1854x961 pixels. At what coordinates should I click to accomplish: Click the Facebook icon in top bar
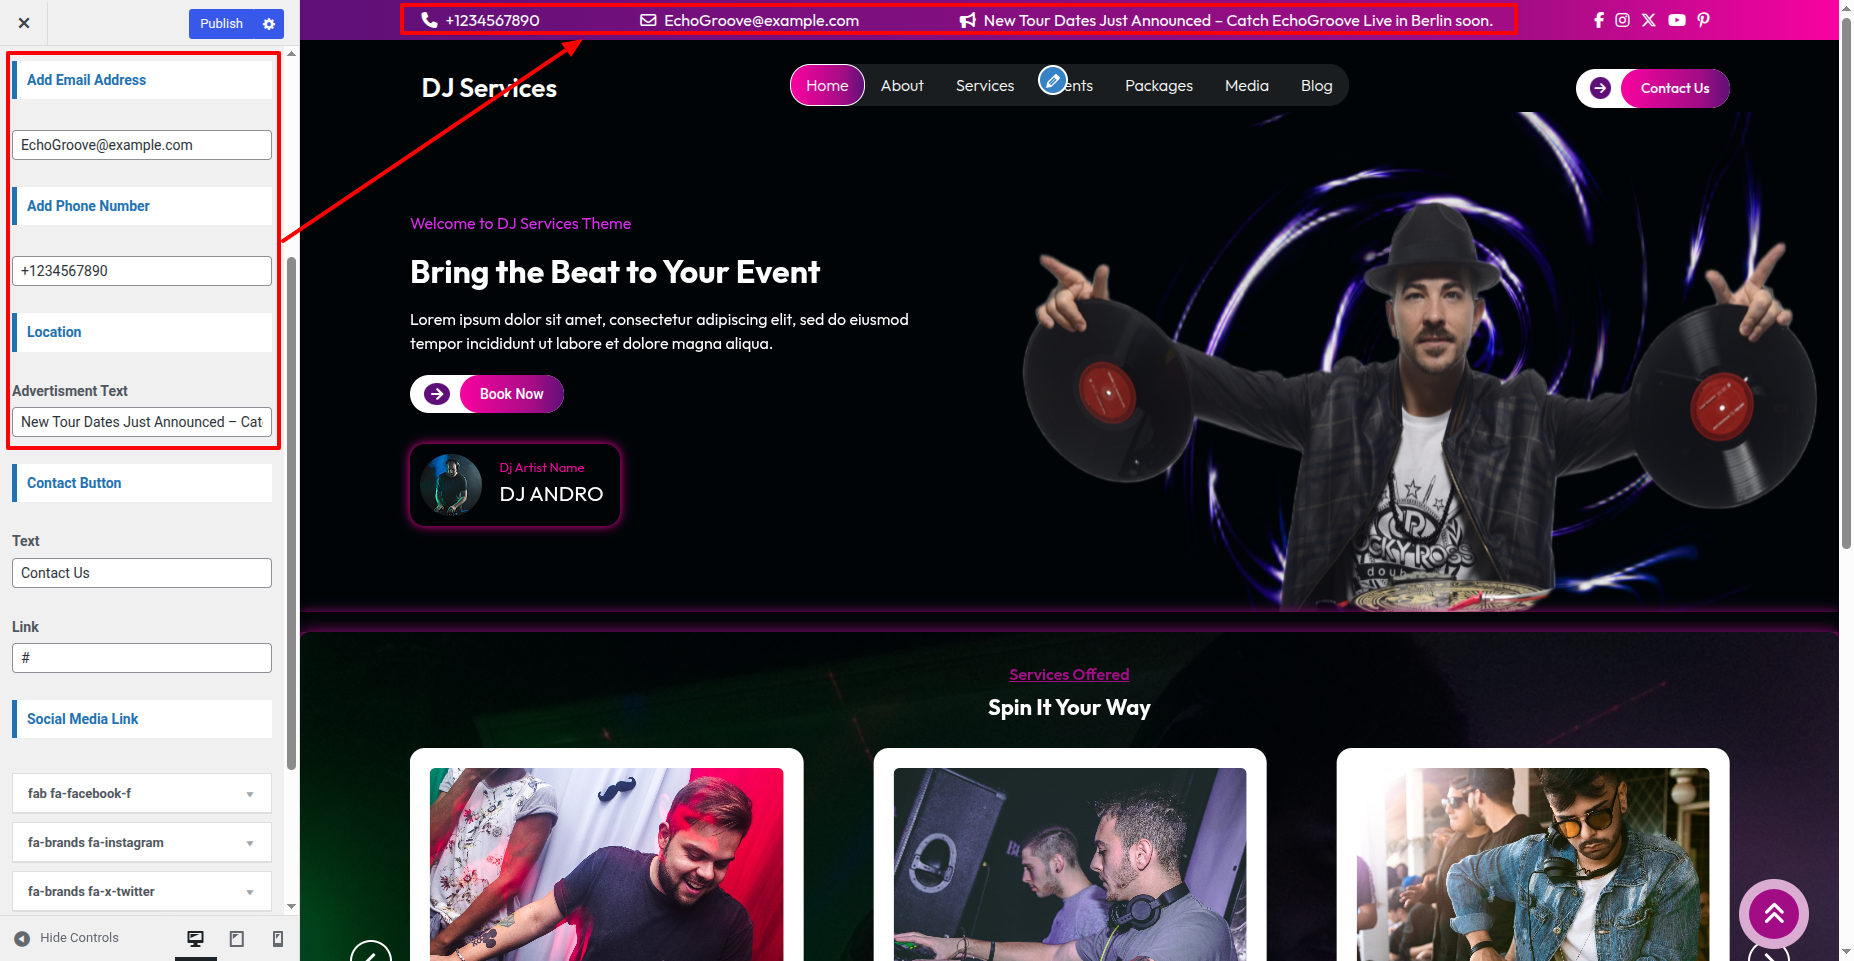[x=1598, y=20]
